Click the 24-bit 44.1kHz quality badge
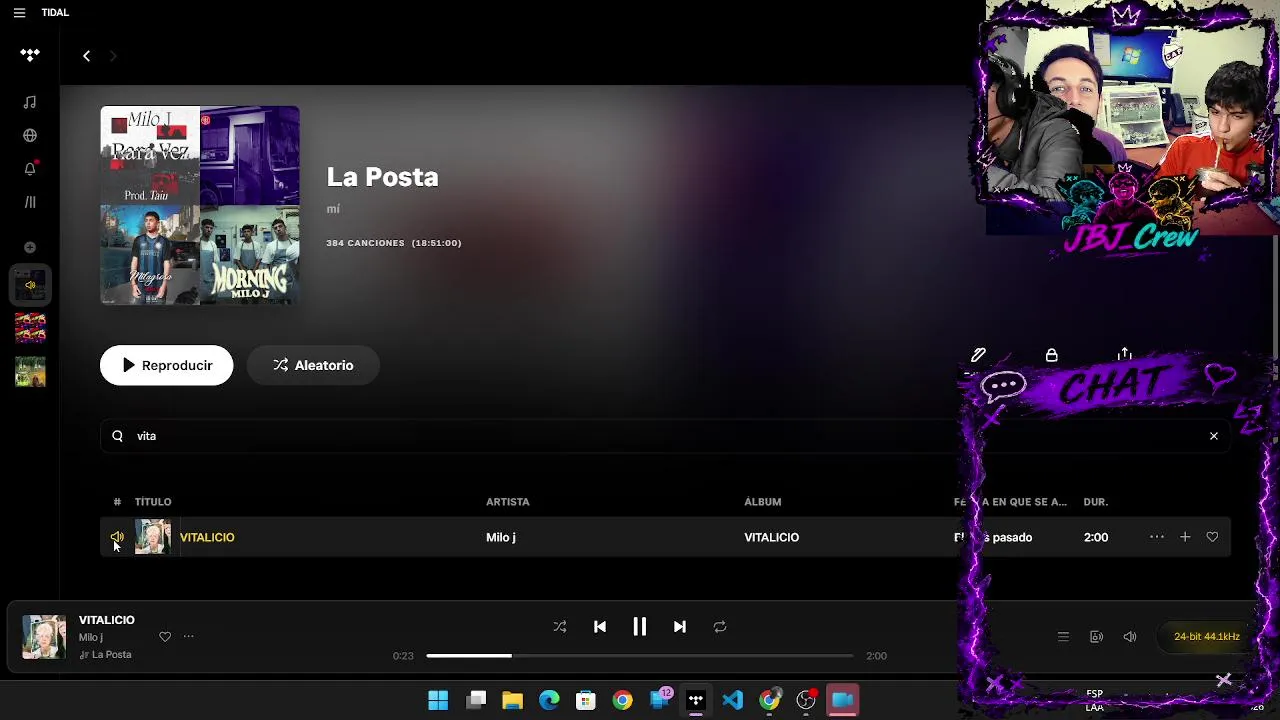 click(1206, 637)
